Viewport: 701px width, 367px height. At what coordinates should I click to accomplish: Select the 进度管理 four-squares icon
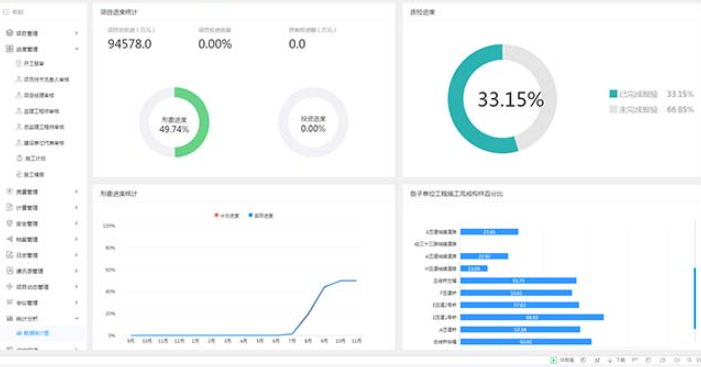(9, 49)
